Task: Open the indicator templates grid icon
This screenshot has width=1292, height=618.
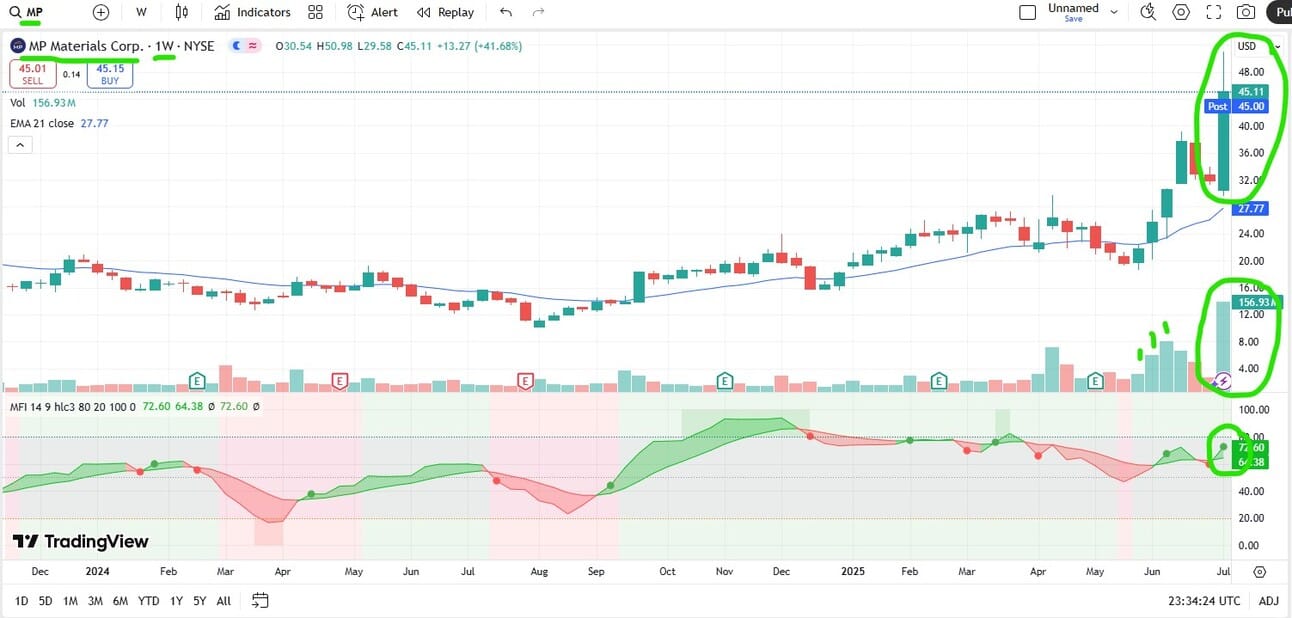Action: [316, 12]
